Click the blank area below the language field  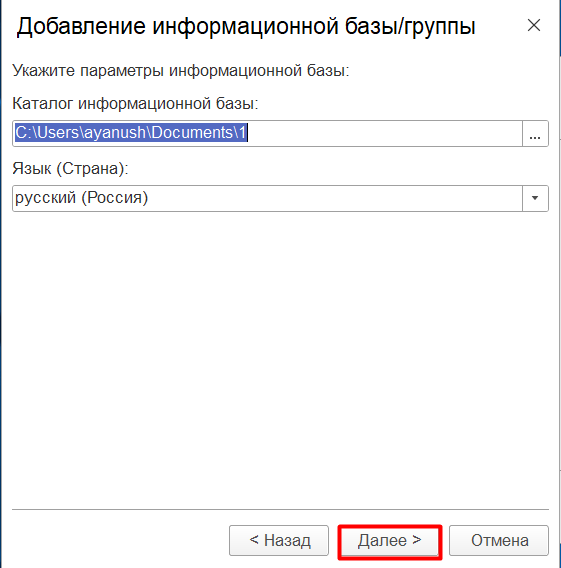tap(280, 359)
